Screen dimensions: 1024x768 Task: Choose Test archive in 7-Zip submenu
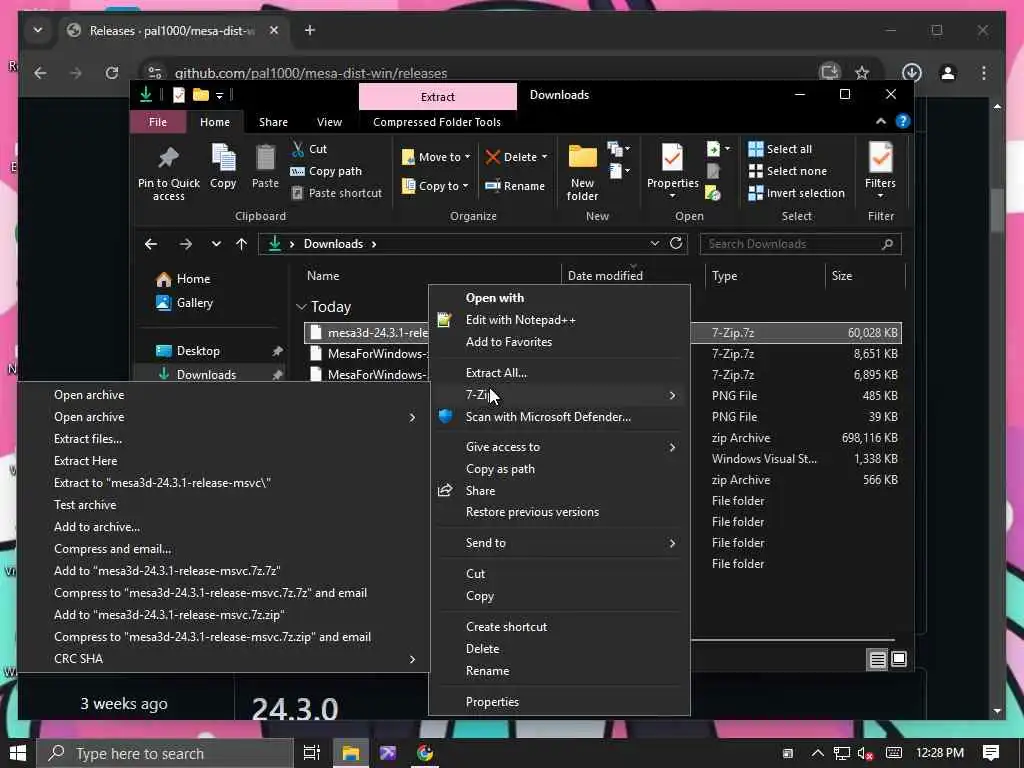click(x=85, y=505)
